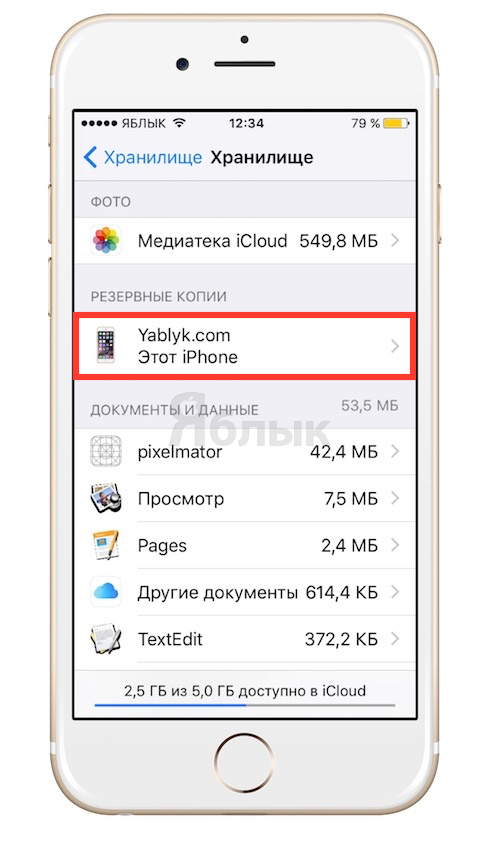500x841 pixels.
Task: Open Другие документы 614,4 КБ entry
Action: (x=245, y=592)
